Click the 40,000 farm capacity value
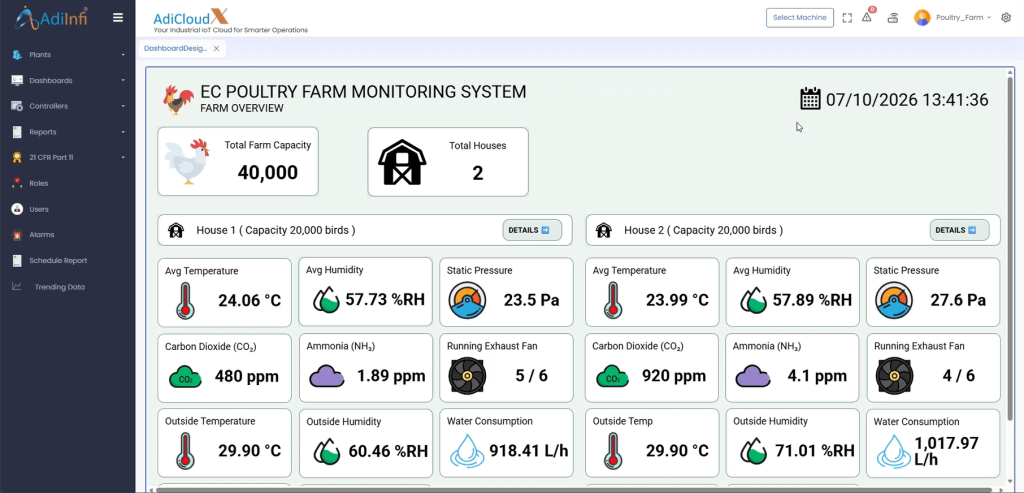Viewport: 1024px width, 493px height. [268, 172]
